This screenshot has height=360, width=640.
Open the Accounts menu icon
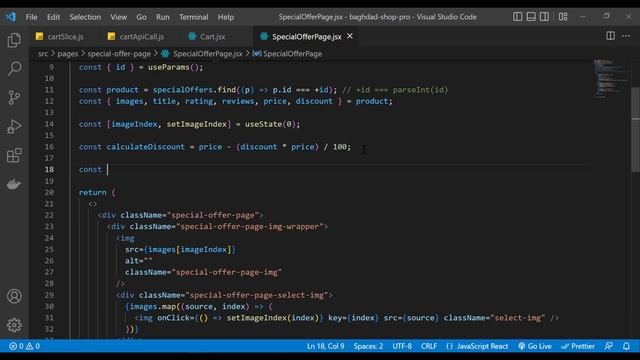coord(14,296)
